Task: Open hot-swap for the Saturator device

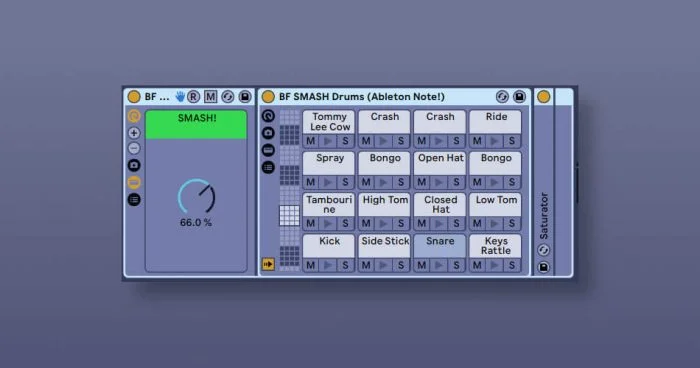Action: point(543,250)
